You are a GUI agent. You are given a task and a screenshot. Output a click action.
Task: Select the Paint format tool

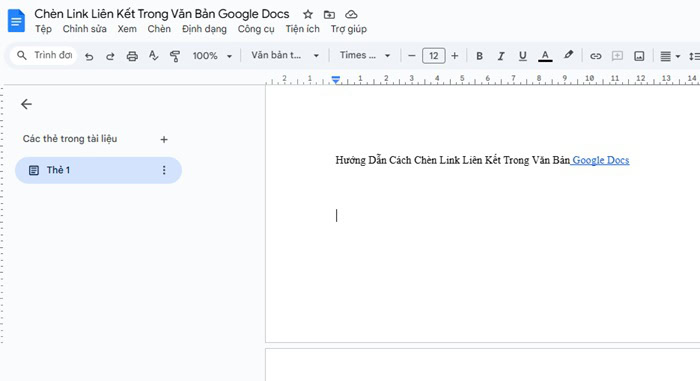coord(175,56)
